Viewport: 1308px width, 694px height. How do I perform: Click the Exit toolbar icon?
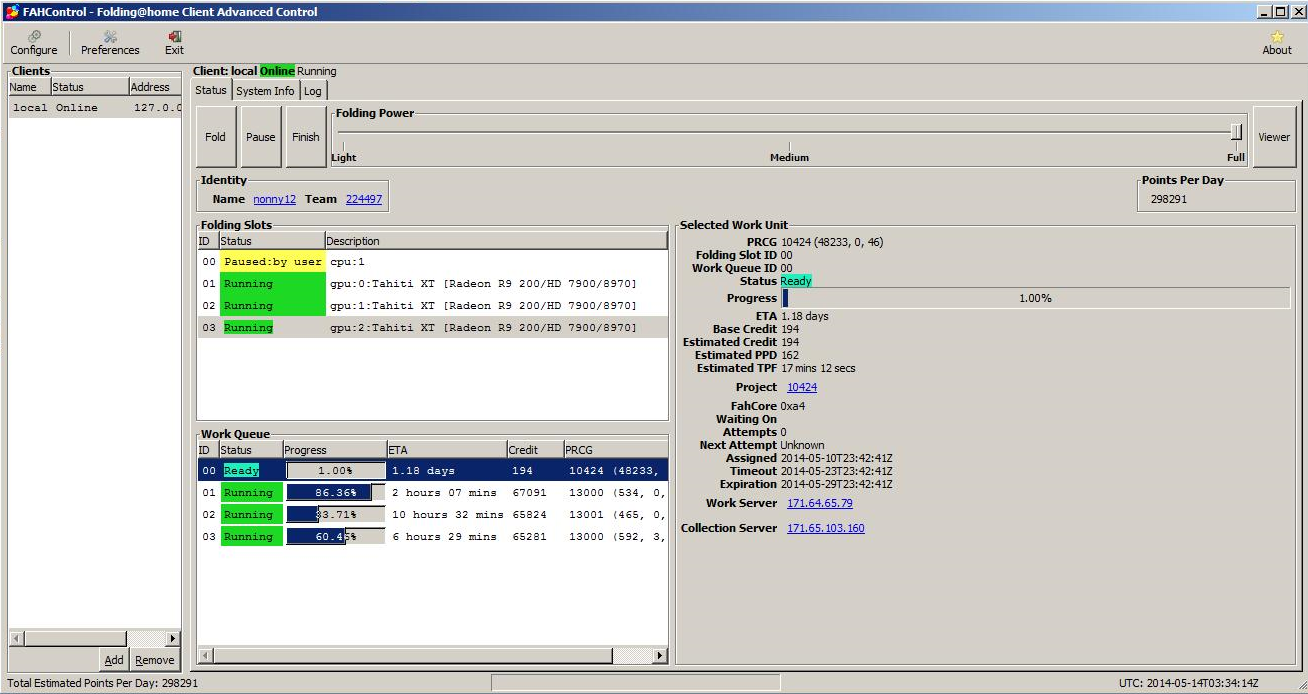click(x=174, y=43)
